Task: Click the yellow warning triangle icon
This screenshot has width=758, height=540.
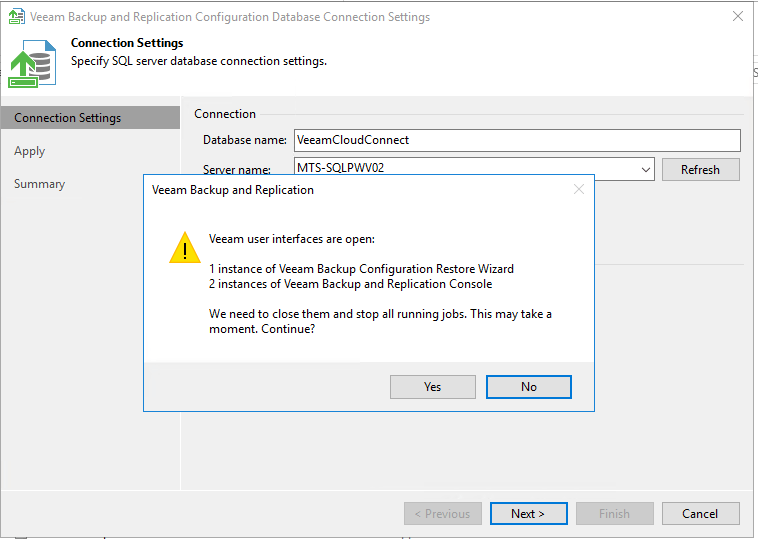Action: click(184, 248)
